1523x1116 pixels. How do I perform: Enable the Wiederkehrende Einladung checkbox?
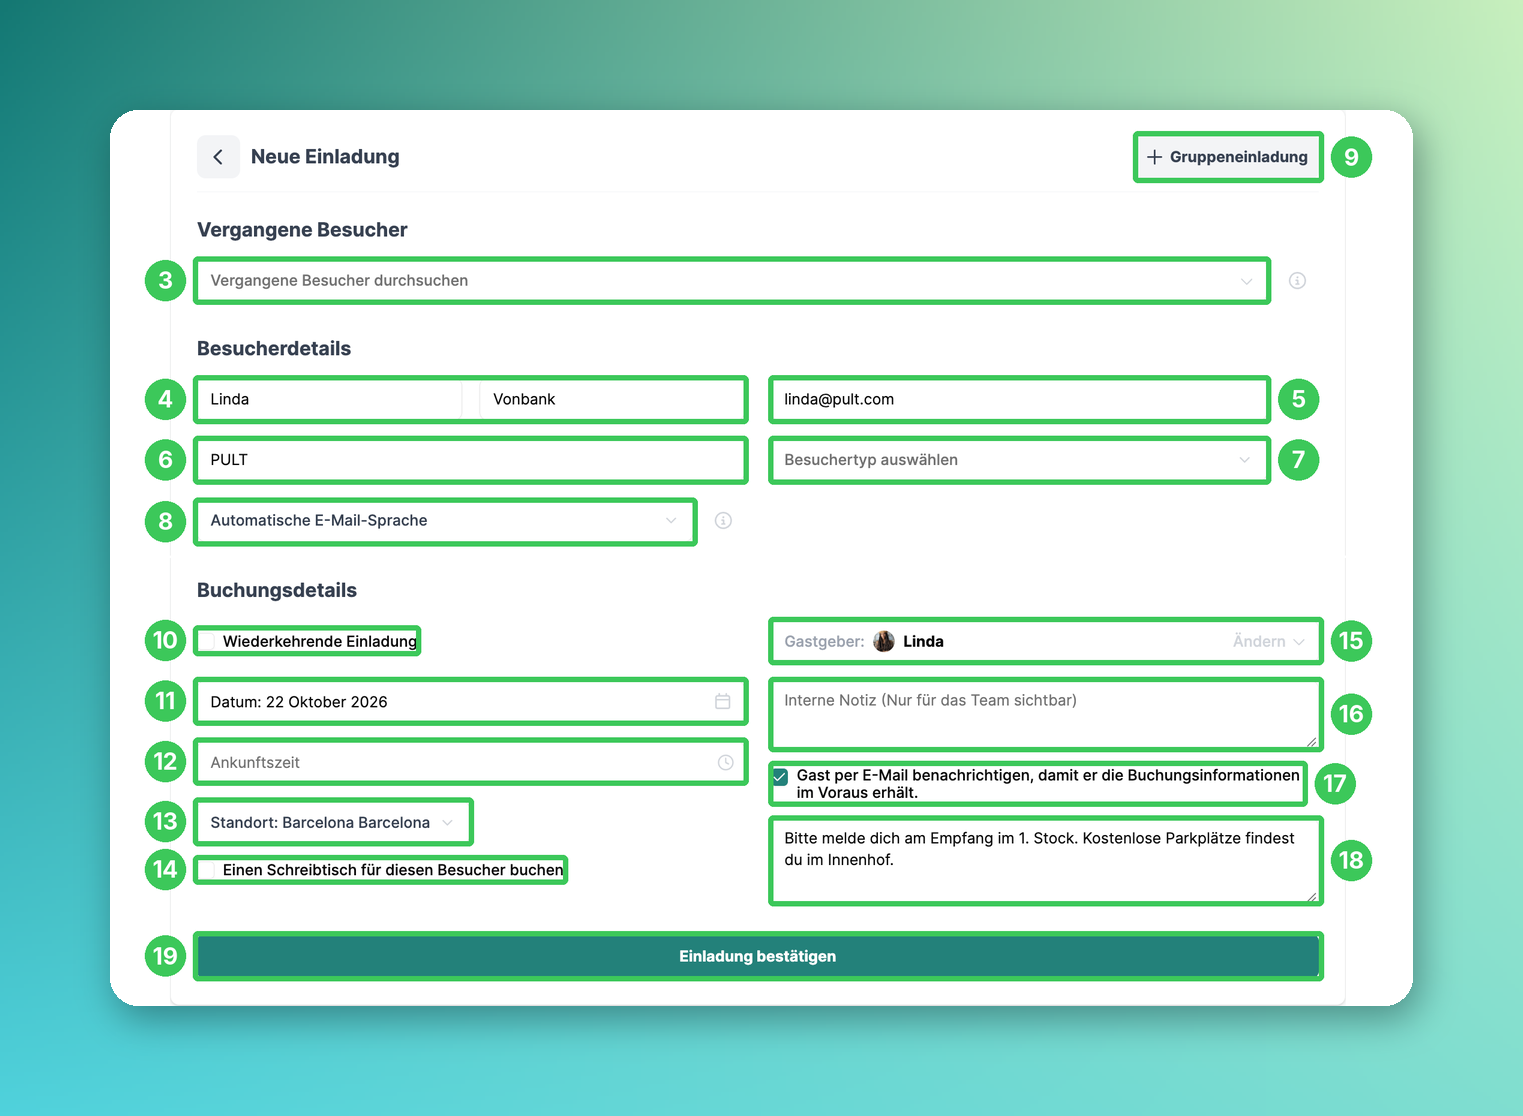tap(207, 642)
